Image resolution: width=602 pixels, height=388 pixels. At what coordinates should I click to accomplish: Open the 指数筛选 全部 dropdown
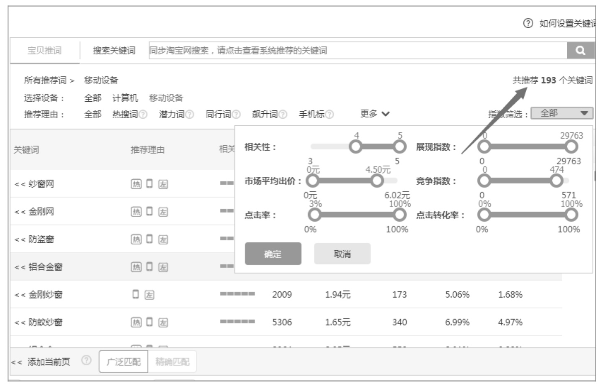[562, 113]
